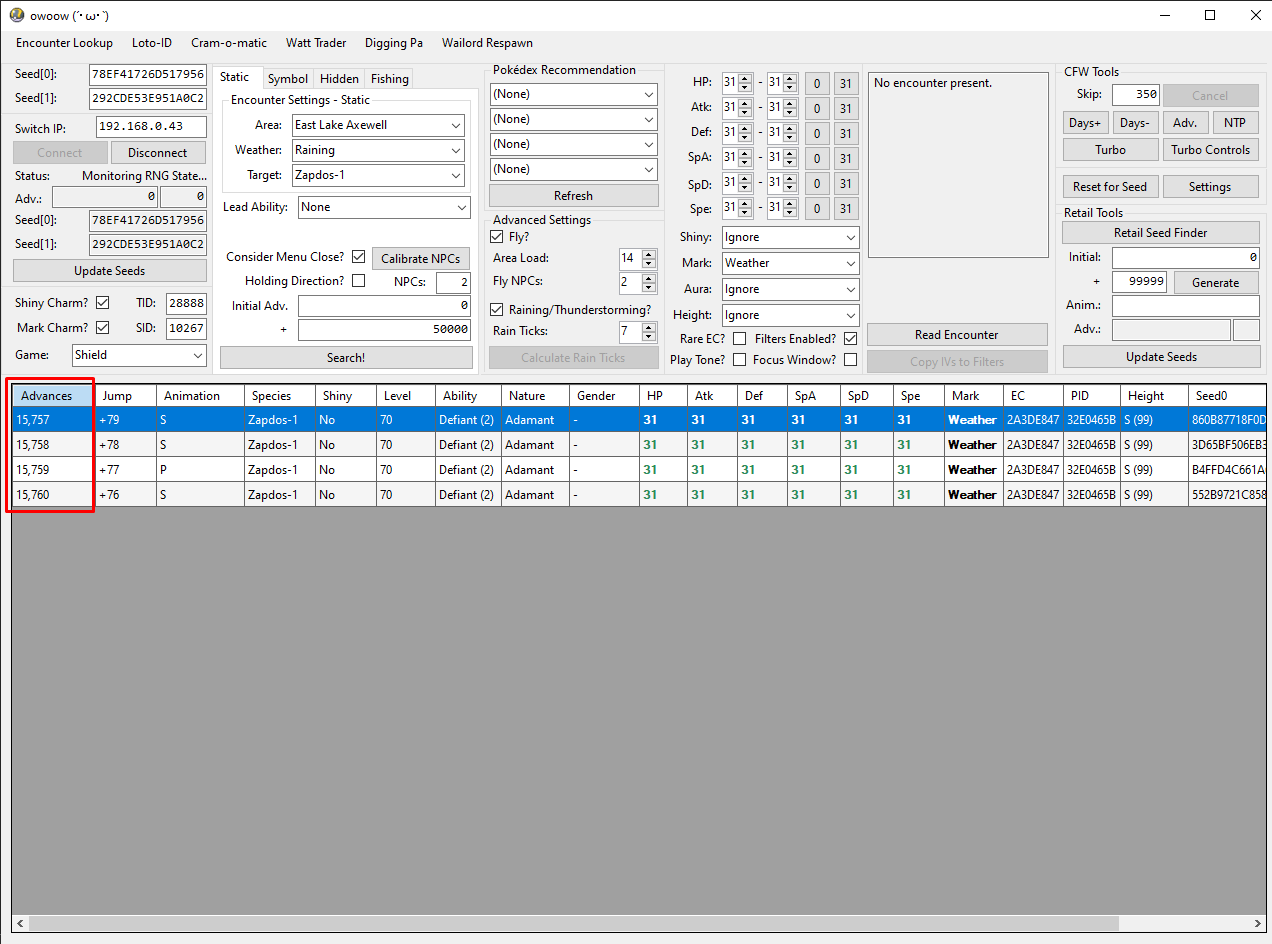Switch to the Symbol tab

point(288,79)
